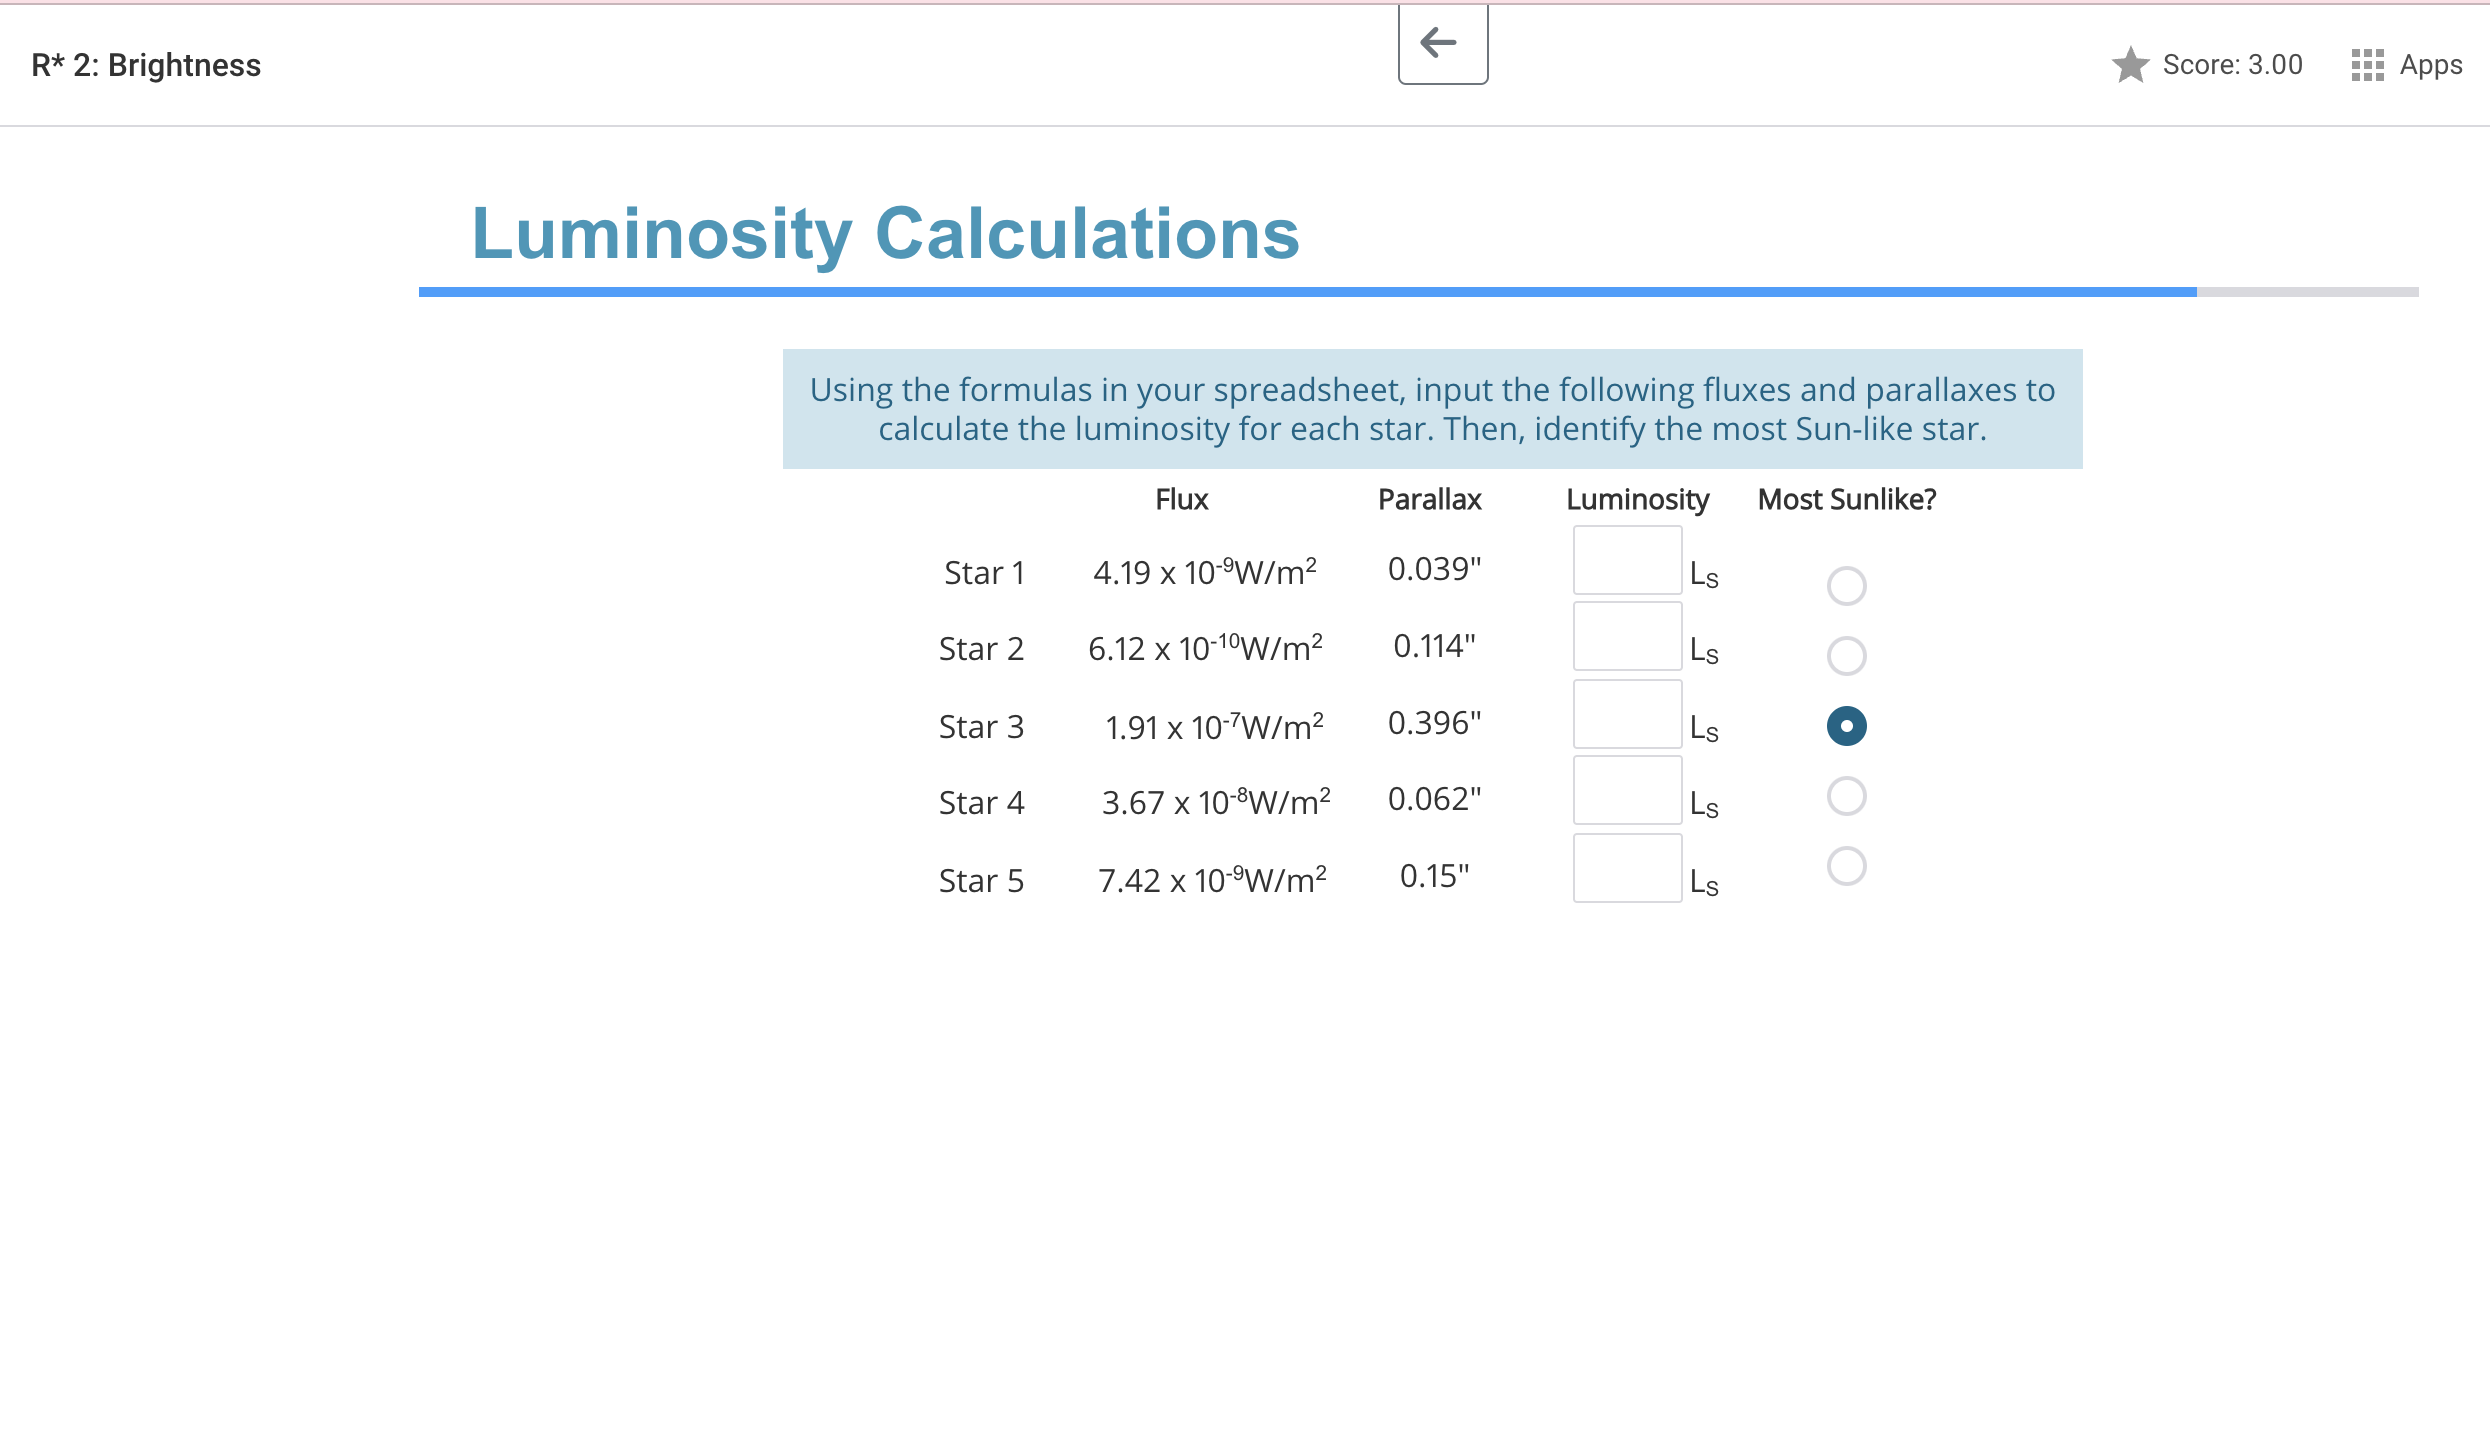
Task: Select the currently chosen Star 3 radio button
Action: click(x=1846, y=727)
